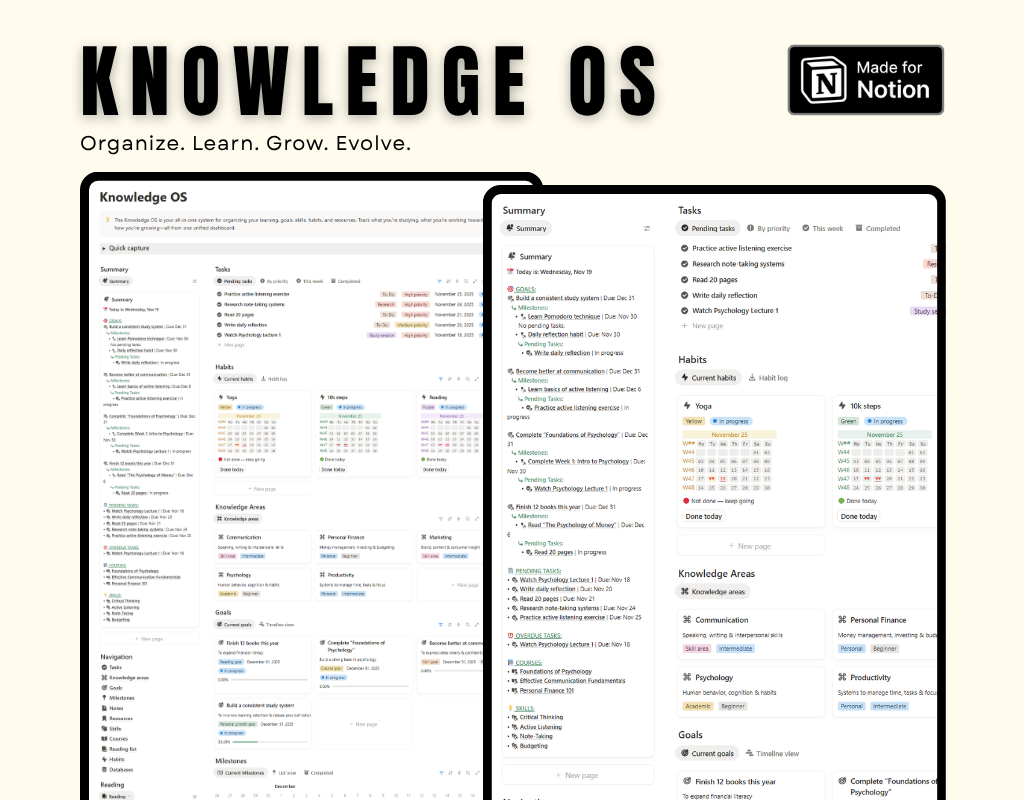Click Yoga lightning icon in right tablet

pos(686,406)
